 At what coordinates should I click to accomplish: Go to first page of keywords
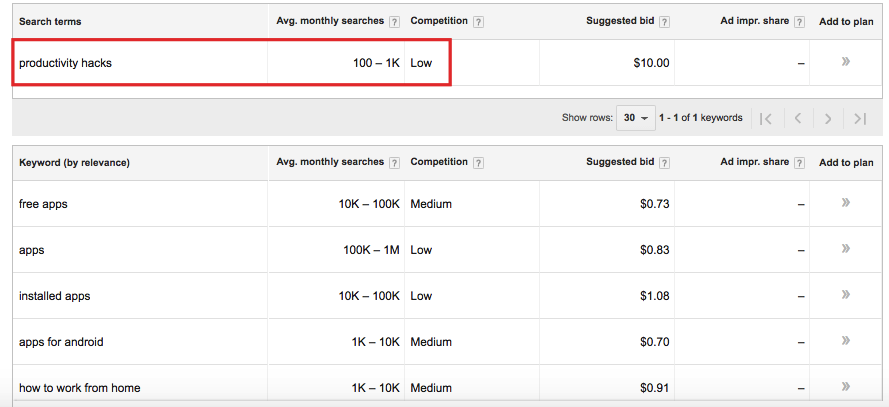(766, 118)
